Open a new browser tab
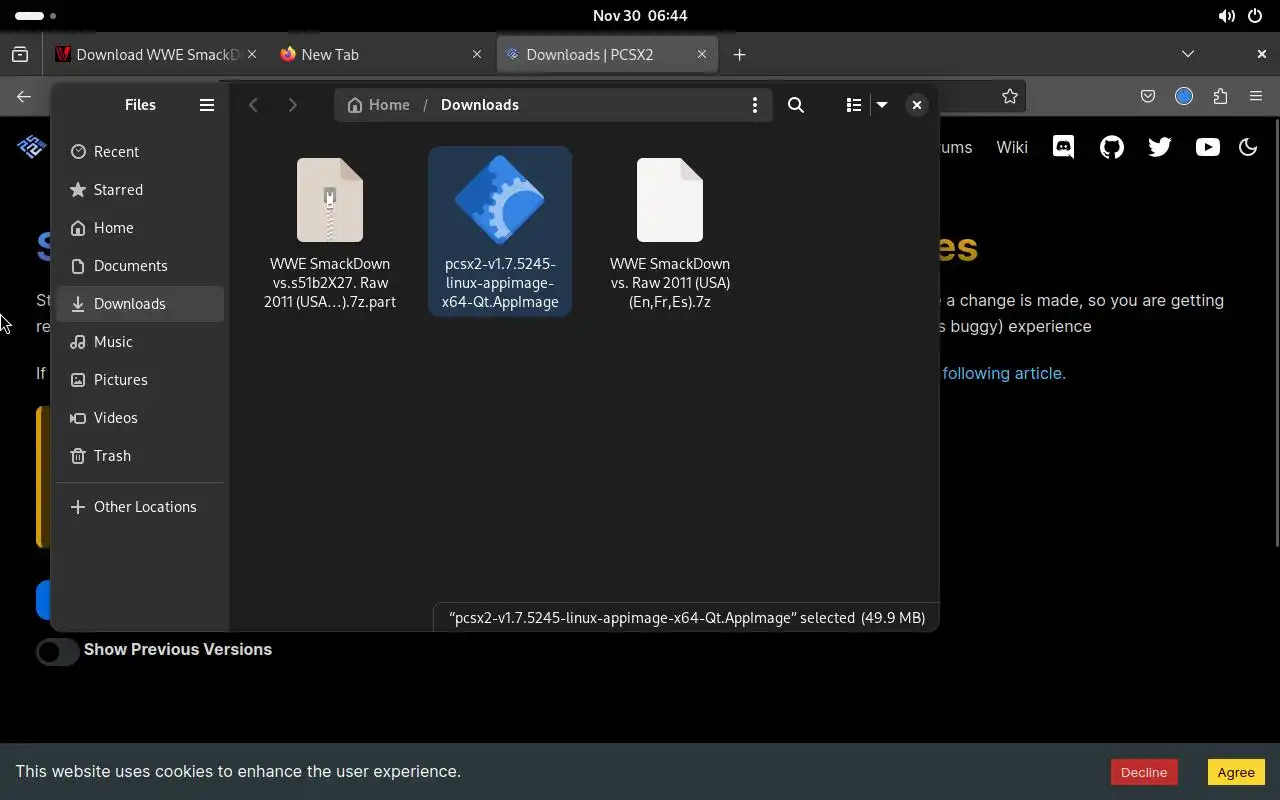Screen dimensions: 1280x800 (739, 55)
